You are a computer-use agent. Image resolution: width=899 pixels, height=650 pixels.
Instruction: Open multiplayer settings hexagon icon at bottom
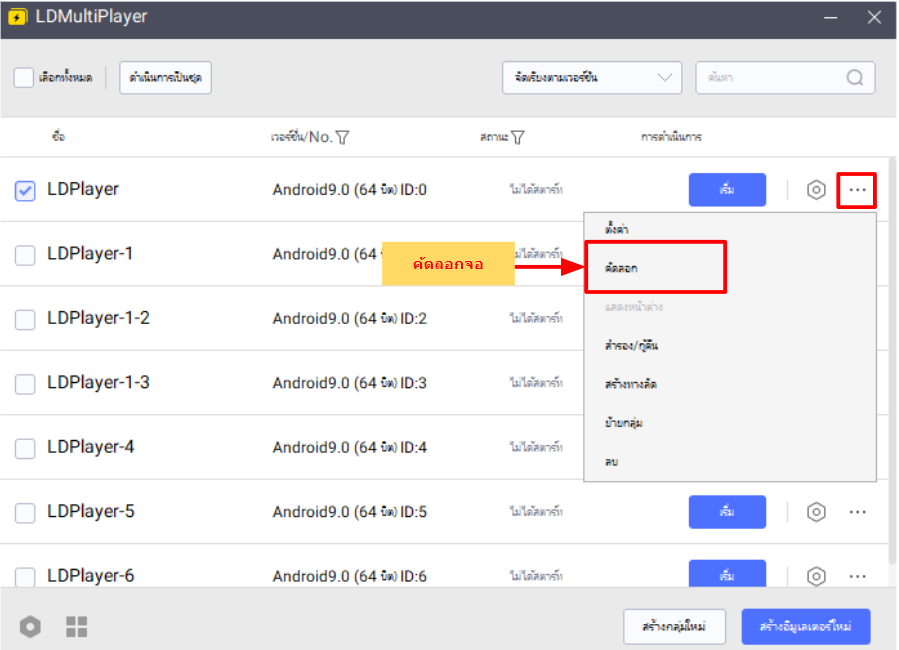[x=30, y=626]
